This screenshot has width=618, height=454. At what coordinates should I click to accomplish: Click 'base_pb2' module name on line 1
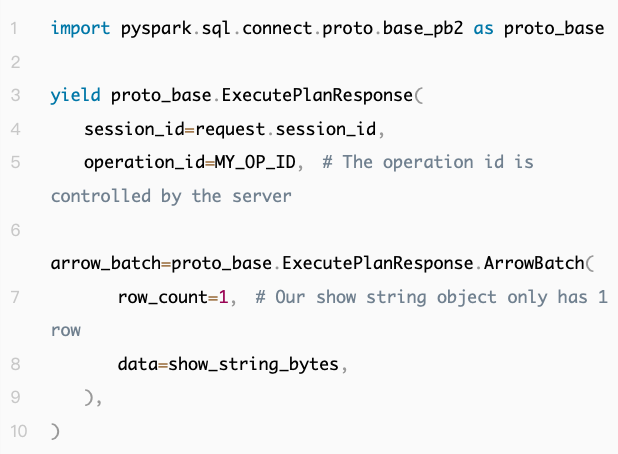click(x=423, y=29)
